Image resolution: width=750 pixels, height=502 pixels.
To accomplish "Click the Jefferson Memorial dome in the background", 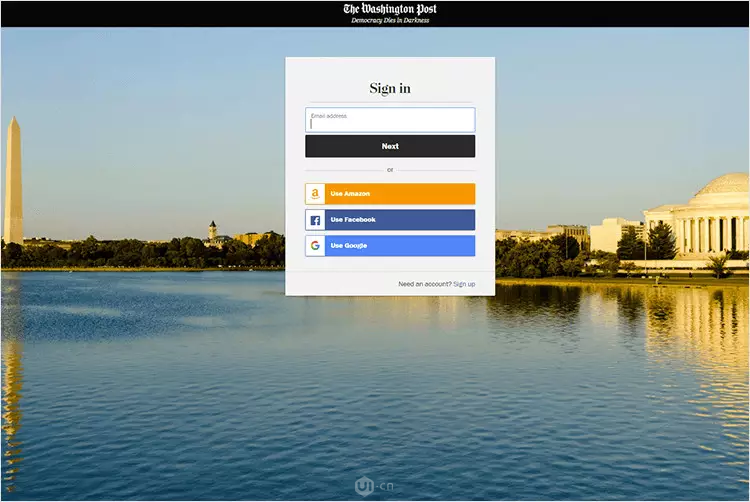I will pos(720,186).
